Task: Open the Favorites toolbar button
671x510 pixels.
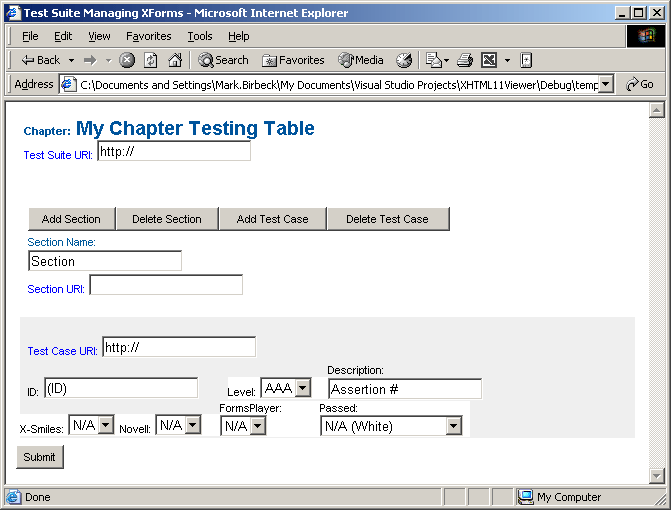Action: click(x=293, y=60)
